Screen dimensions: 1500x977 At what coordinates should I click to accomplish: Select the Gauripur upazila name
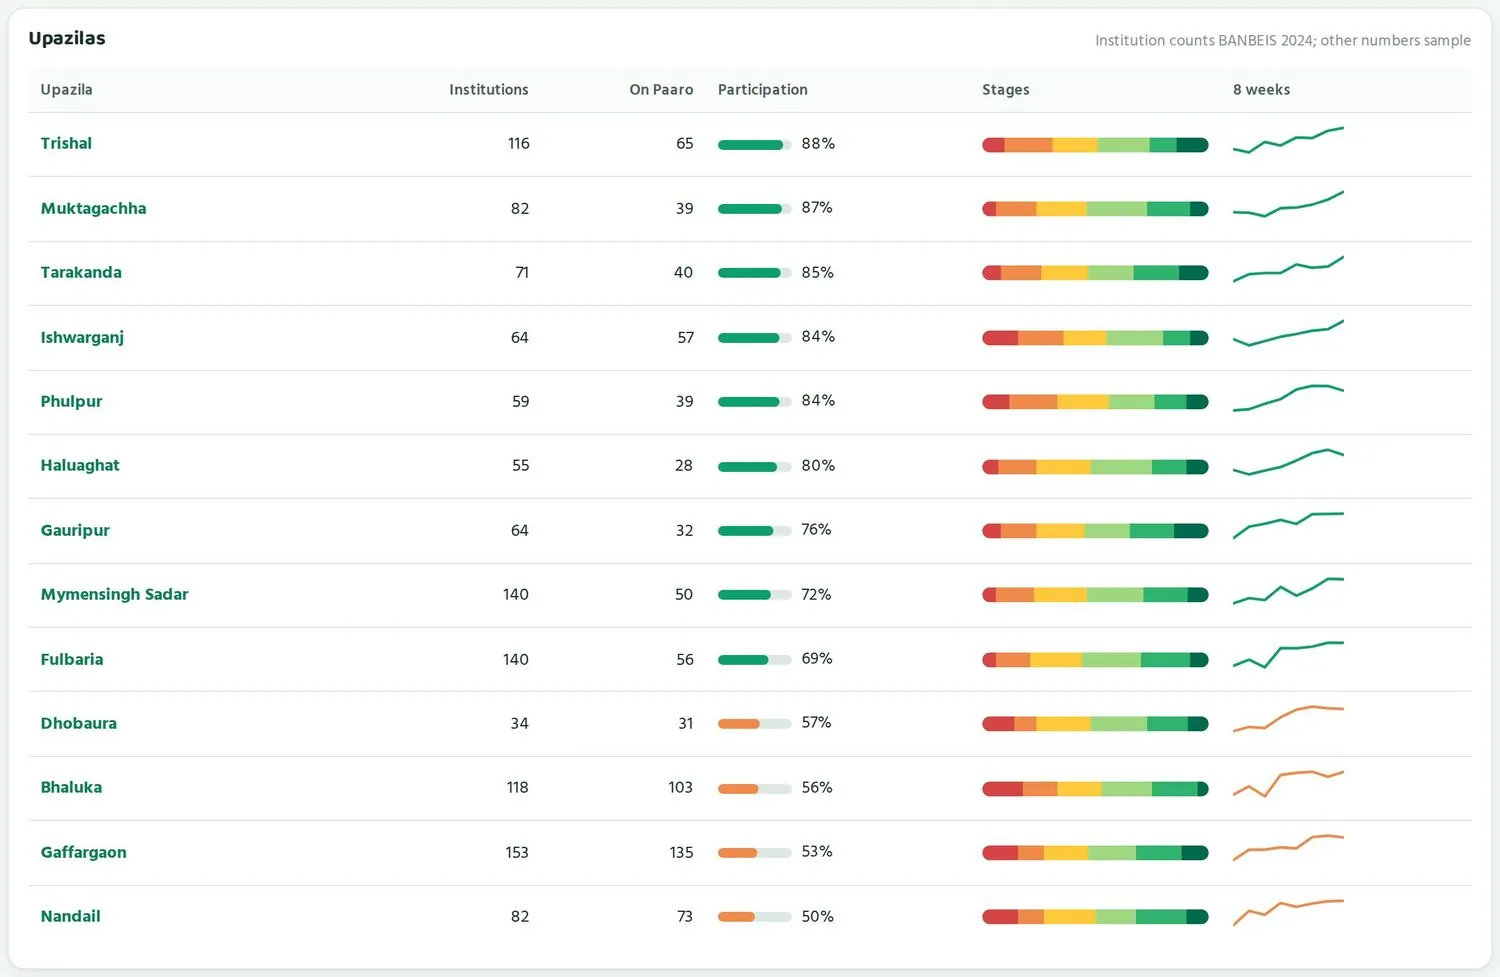(x=75, y=531)
